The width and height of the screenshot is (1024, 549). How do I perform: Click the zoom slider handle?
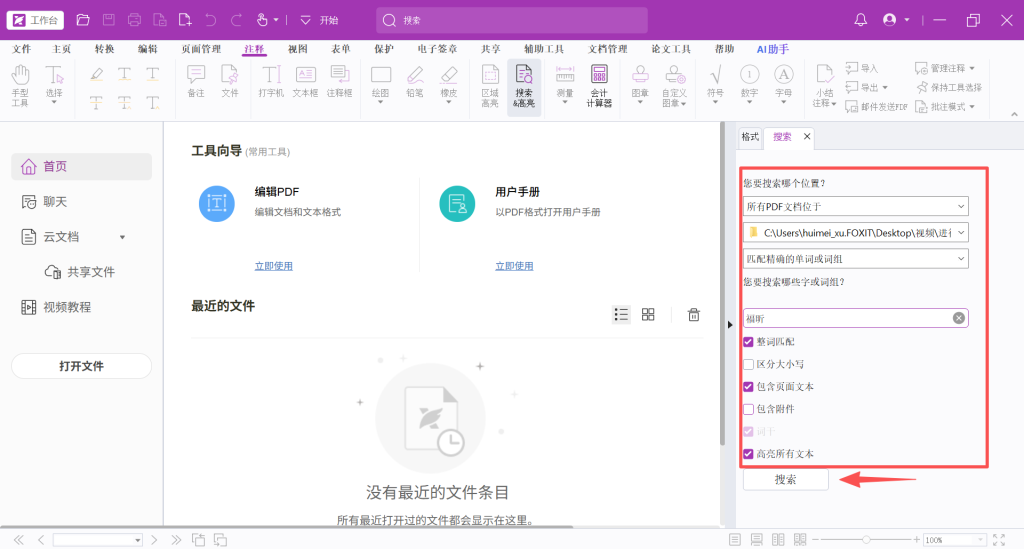coord(866,540)
